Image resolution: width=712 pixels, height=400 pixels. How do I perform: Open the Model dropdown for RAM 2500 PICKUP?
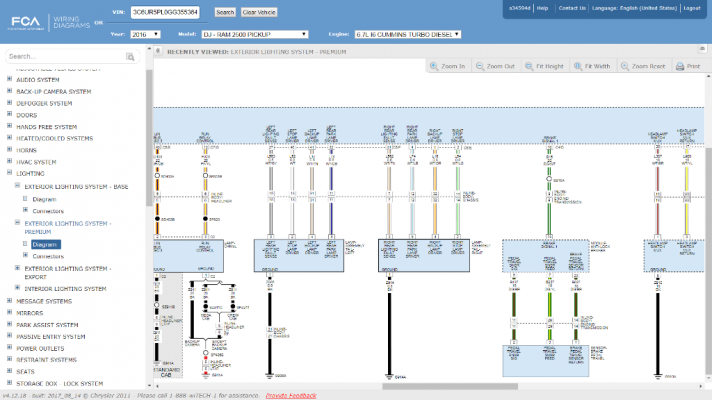255,35
